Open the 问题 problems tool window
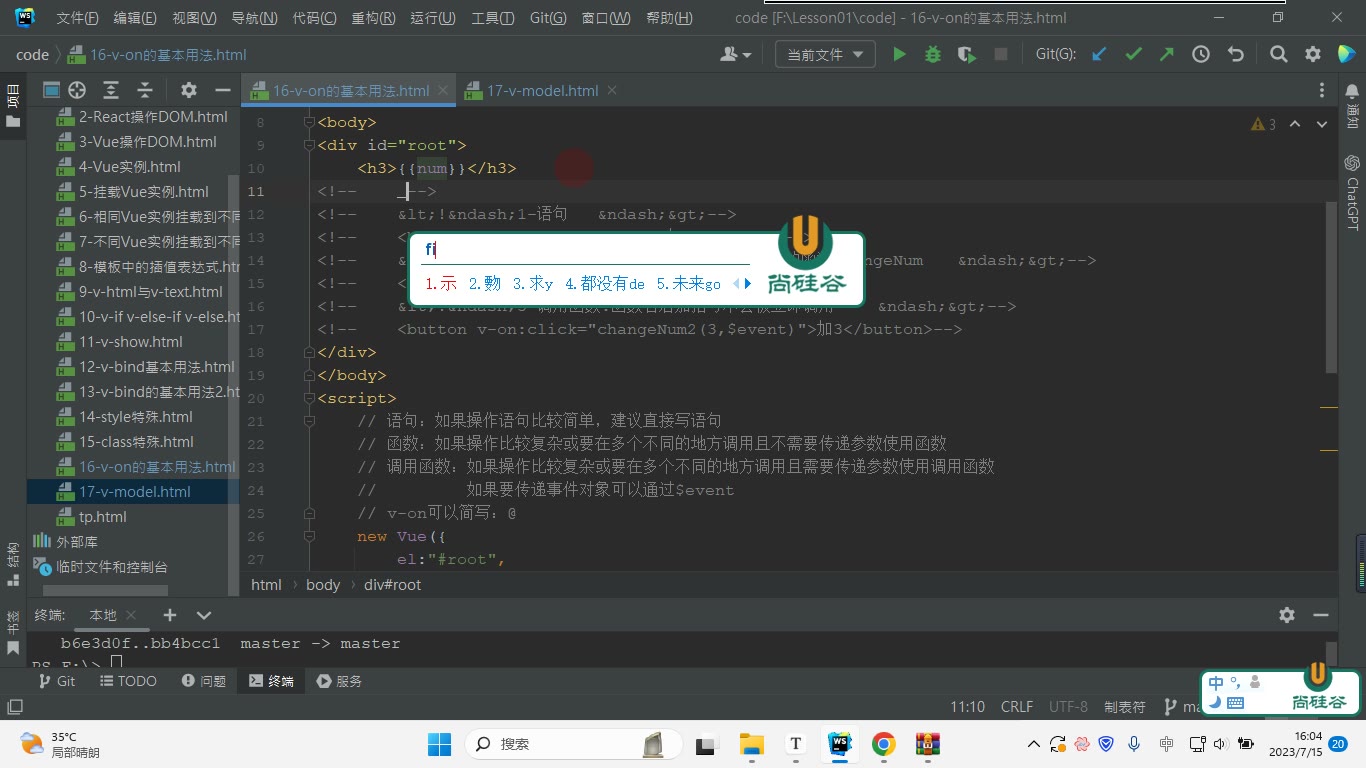 pos(204,681)
